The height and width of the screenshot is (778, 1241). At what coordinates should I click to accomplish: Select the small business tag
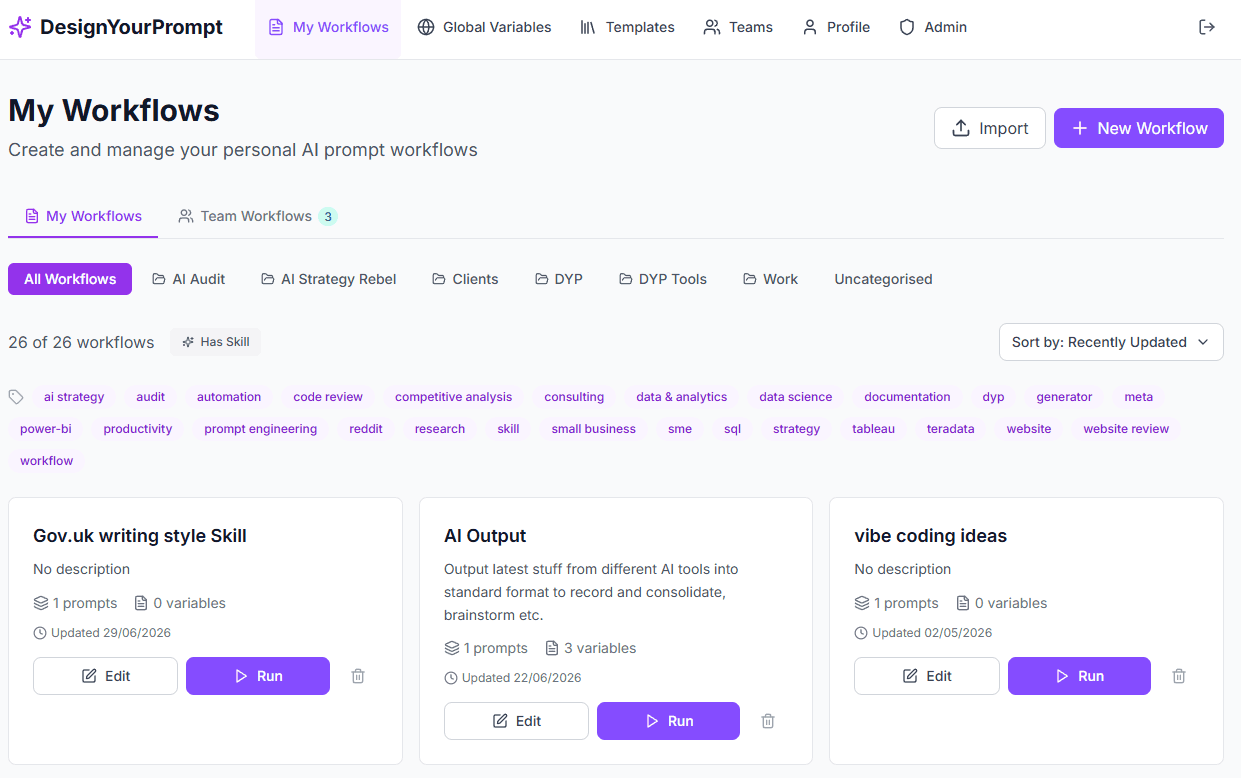point(594,429)
